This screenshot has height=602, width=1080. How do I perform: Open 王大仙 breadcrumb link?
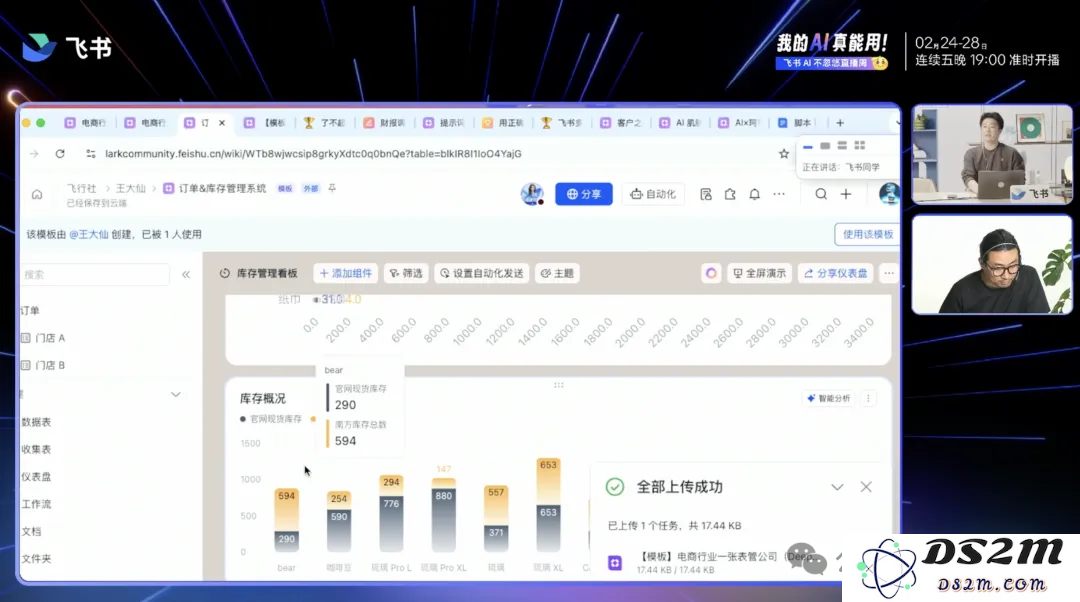(130, 188)
